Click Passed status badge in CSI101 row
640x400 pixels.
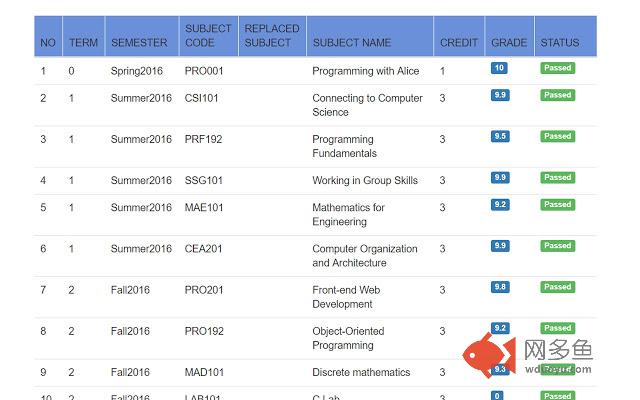coord(558,95)
